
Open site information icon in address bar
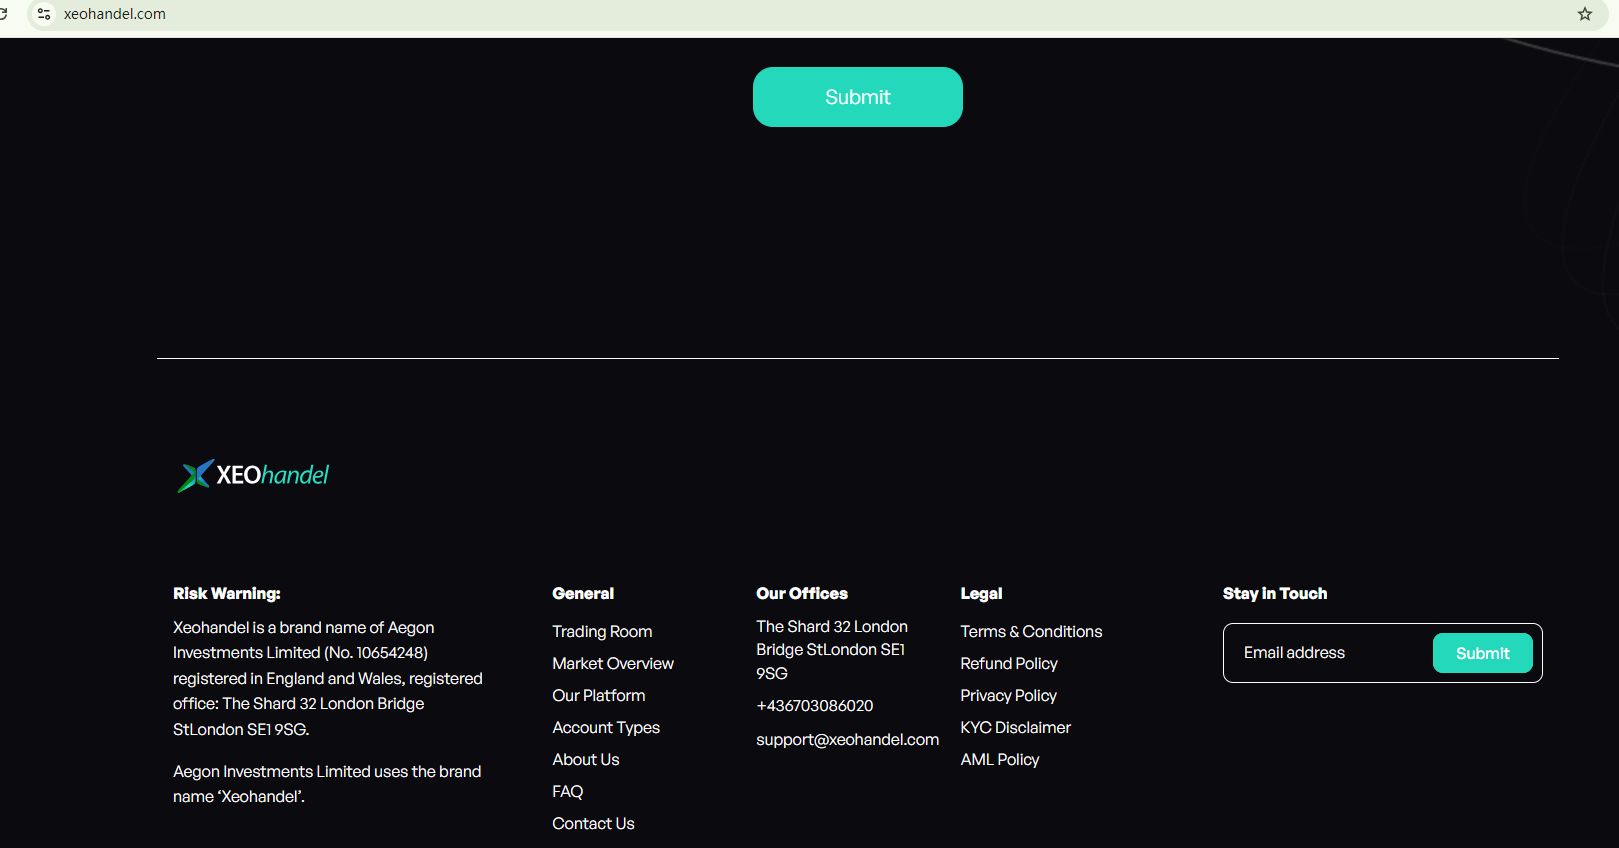(44, 14)
